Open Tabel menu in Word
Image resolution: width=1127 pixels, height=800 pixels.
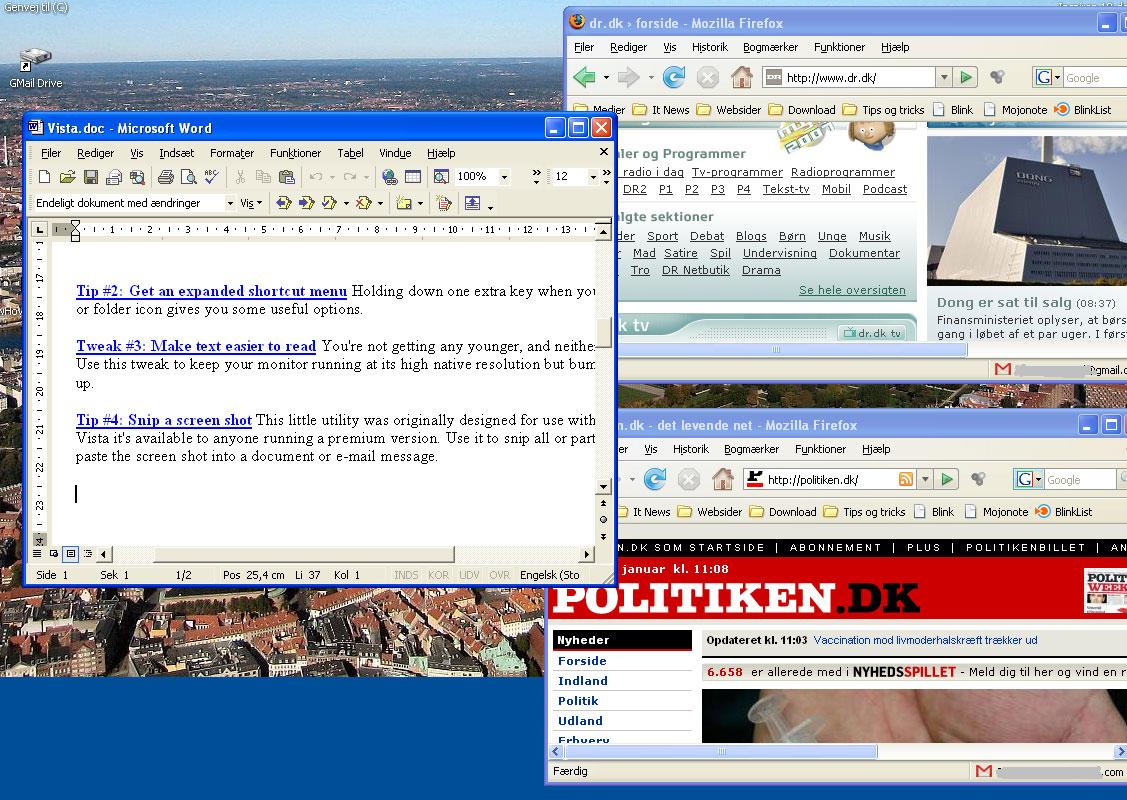click(350, 153)
